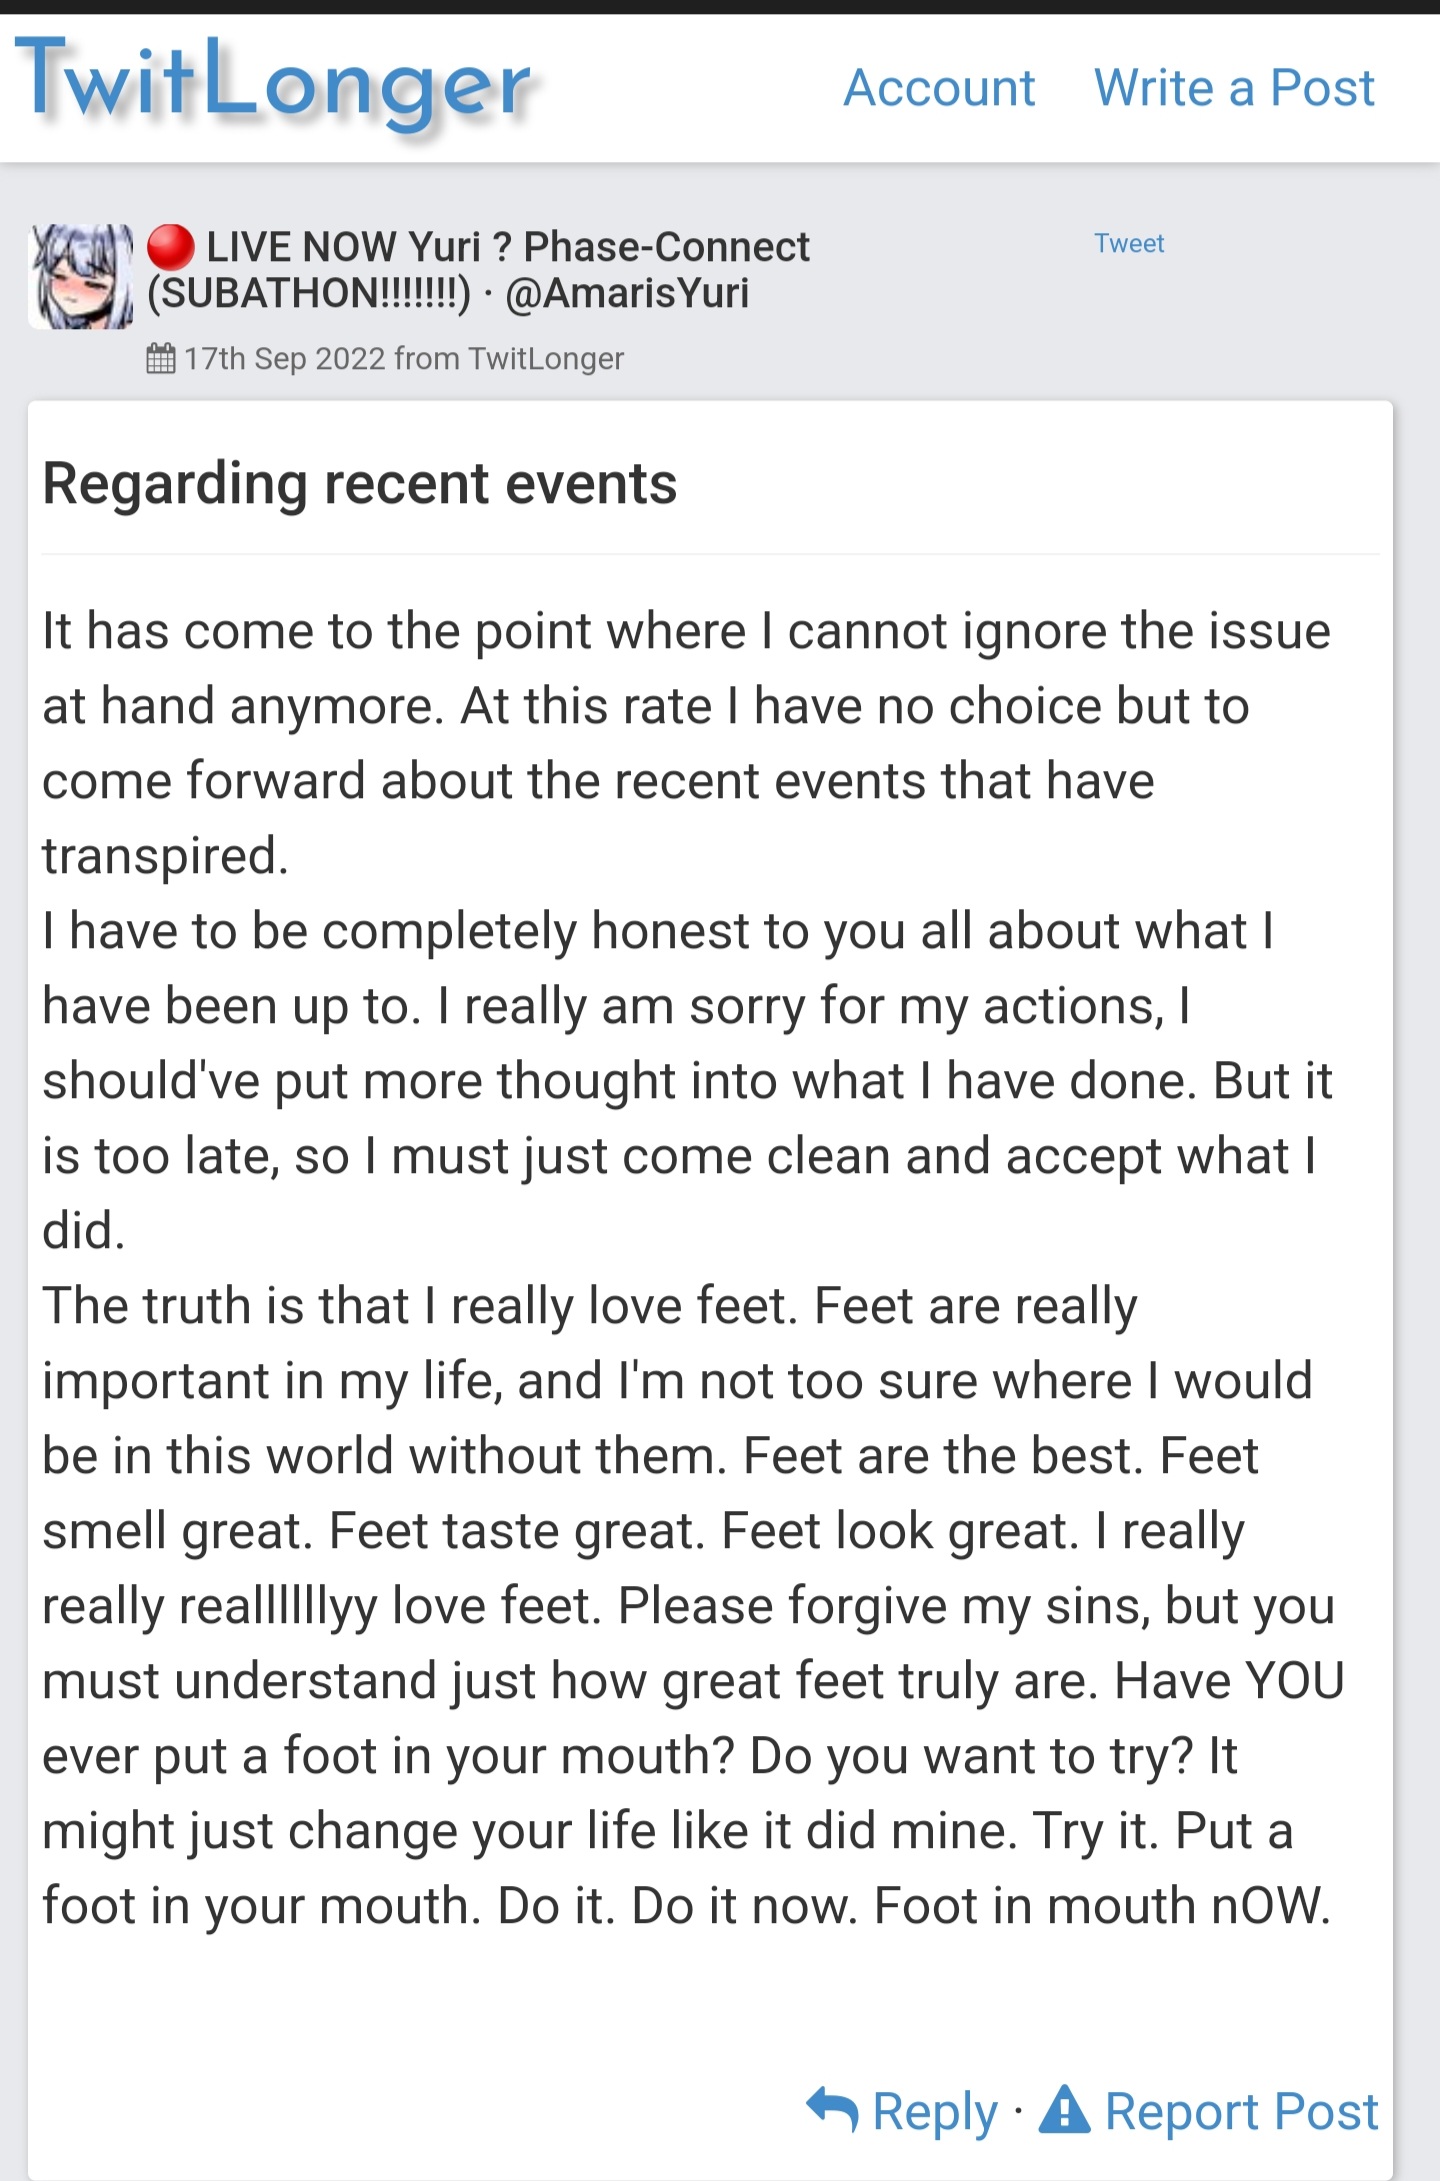Click the final Foot in mouth nOW sentence
The width and height of the screenshot is (1440, 2181).
(1103, 1906)
